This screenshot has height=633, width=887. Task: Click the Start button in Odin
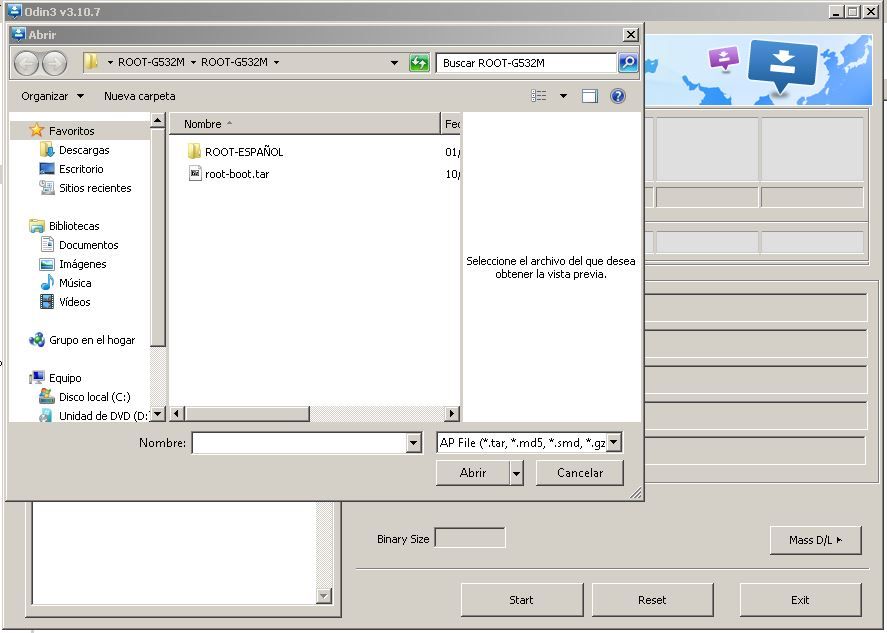[x=521, y=600]
